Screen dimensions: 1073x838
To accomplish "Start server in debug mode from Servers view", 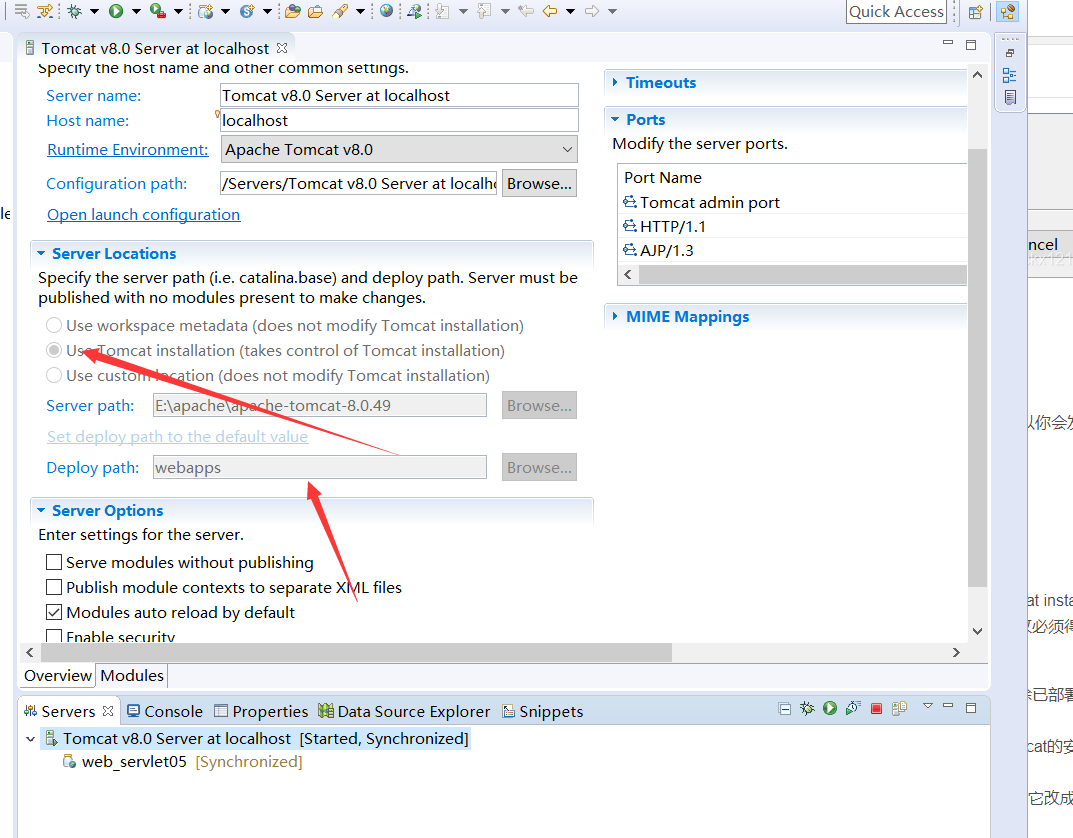I will (x=807, y=709).
